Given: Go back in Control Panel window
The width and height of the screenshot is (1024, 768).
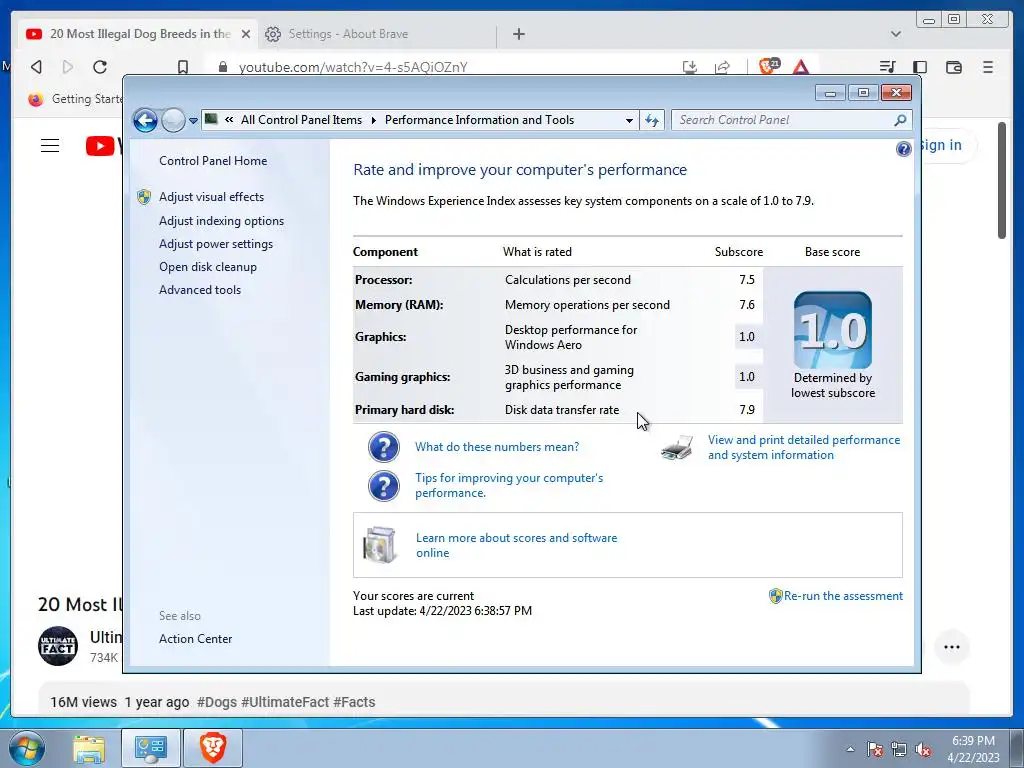Looking at the screenshot, I should pyautogui.click(x=145, y=120).
